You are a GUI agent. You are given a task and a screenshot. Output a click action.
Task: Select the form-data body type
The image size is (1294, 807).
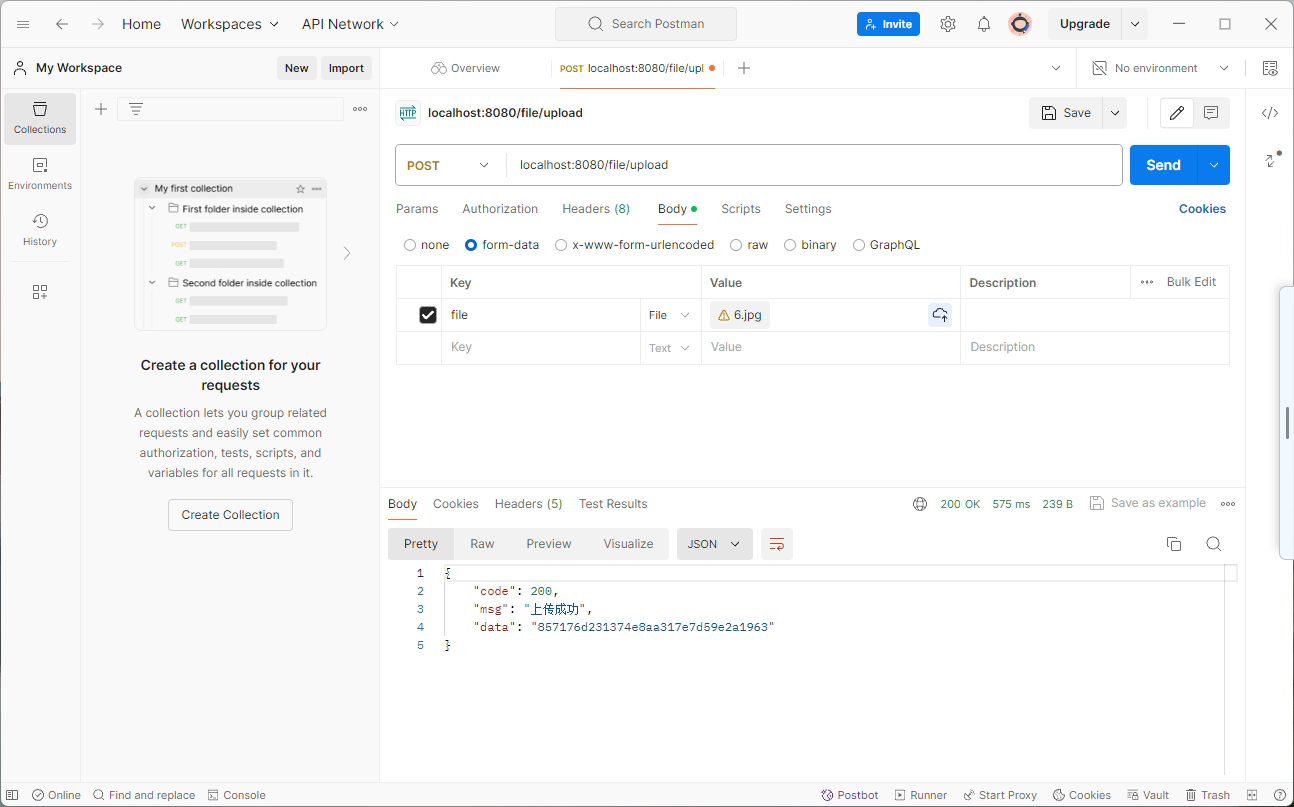pos(471,245)
